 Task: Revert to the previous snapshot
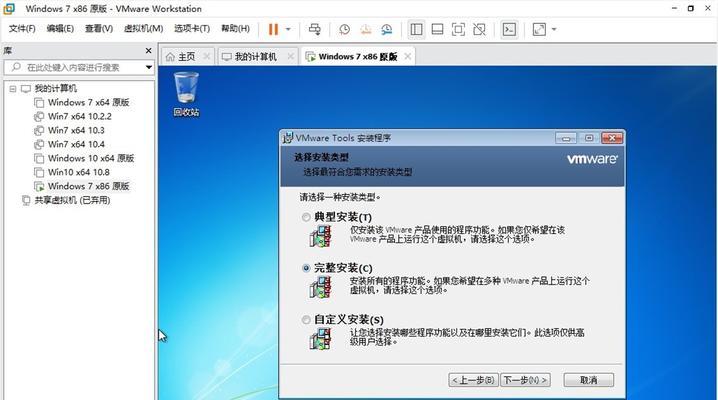click(x=365, y=29)
